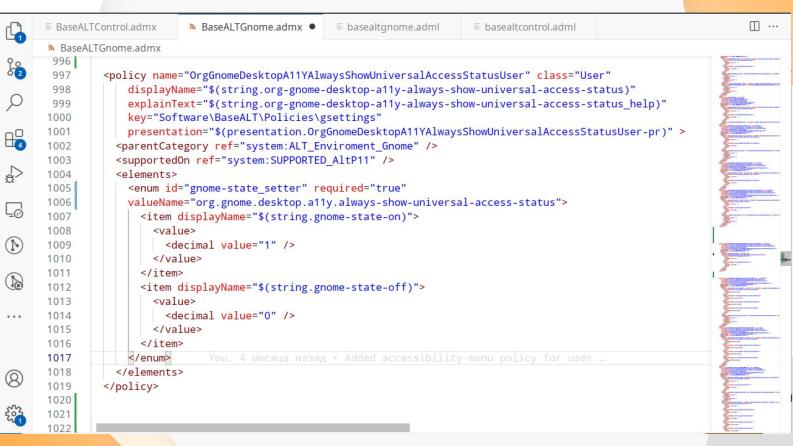Click the enum id="gnome-state_setter" line
Image resolution: width=793 pixels, height=446 pixels.
[x=267, y=189]
